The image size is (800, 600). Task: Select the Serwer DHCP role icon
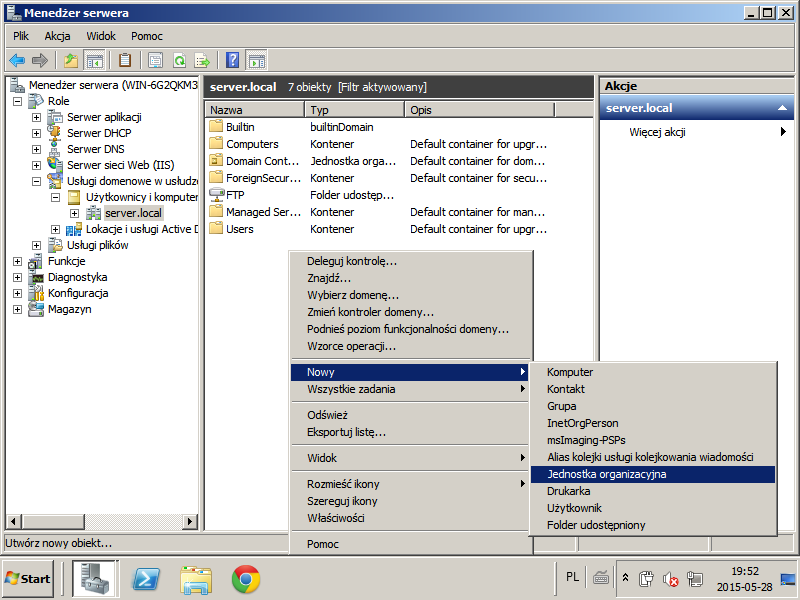(55, 133)
